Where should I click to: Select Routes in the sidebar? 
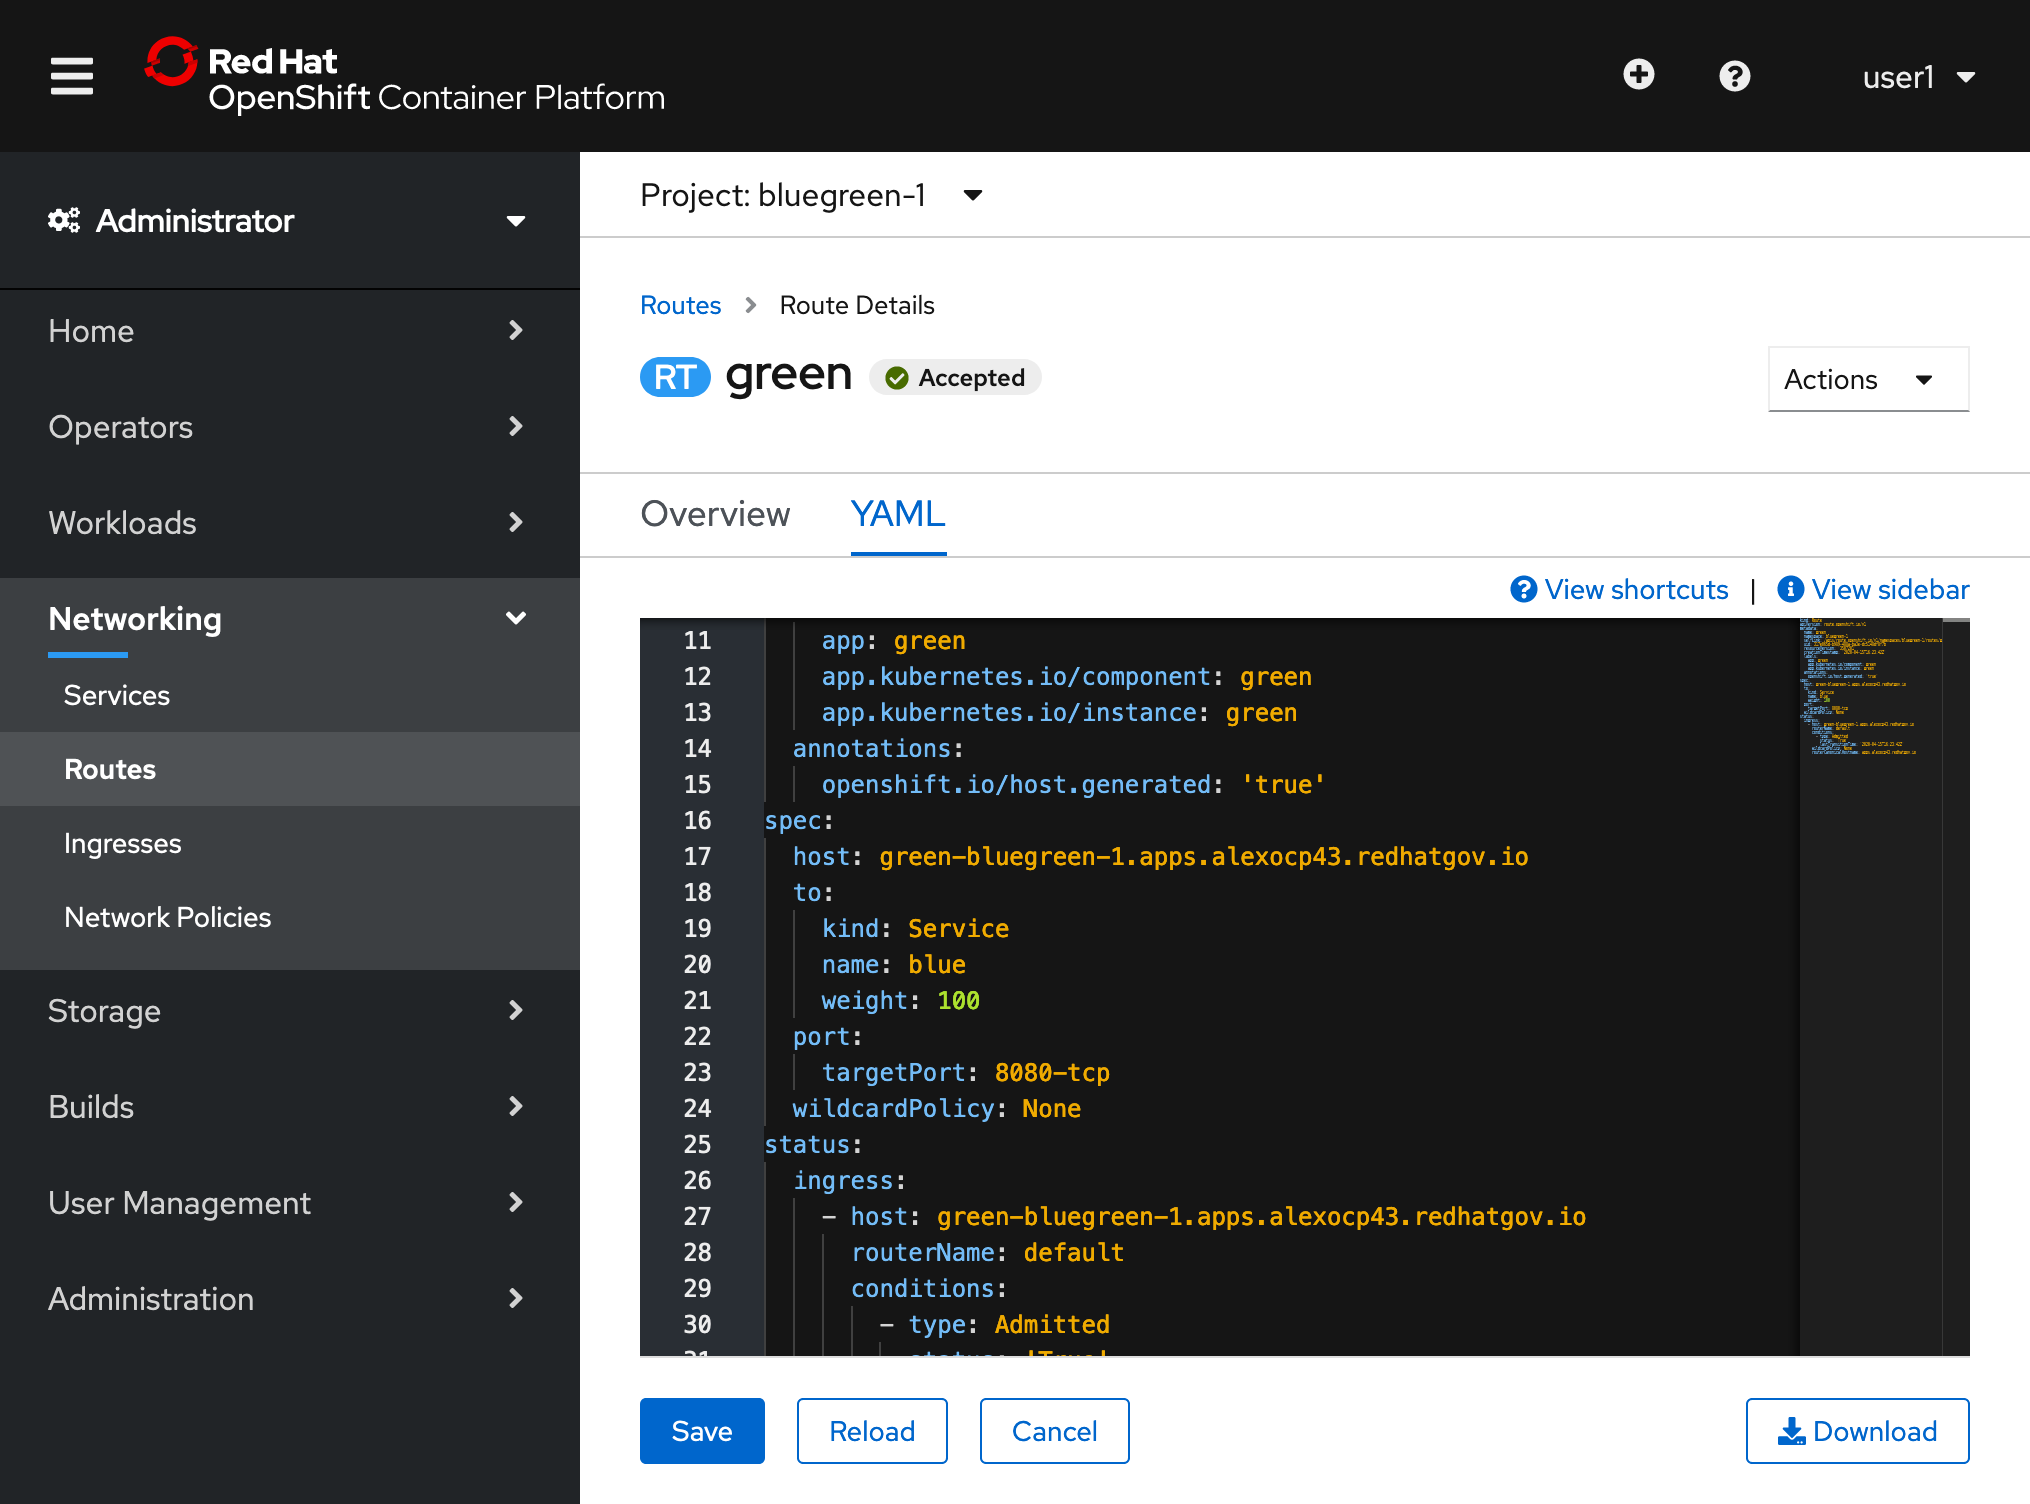[x=290, y=769]
